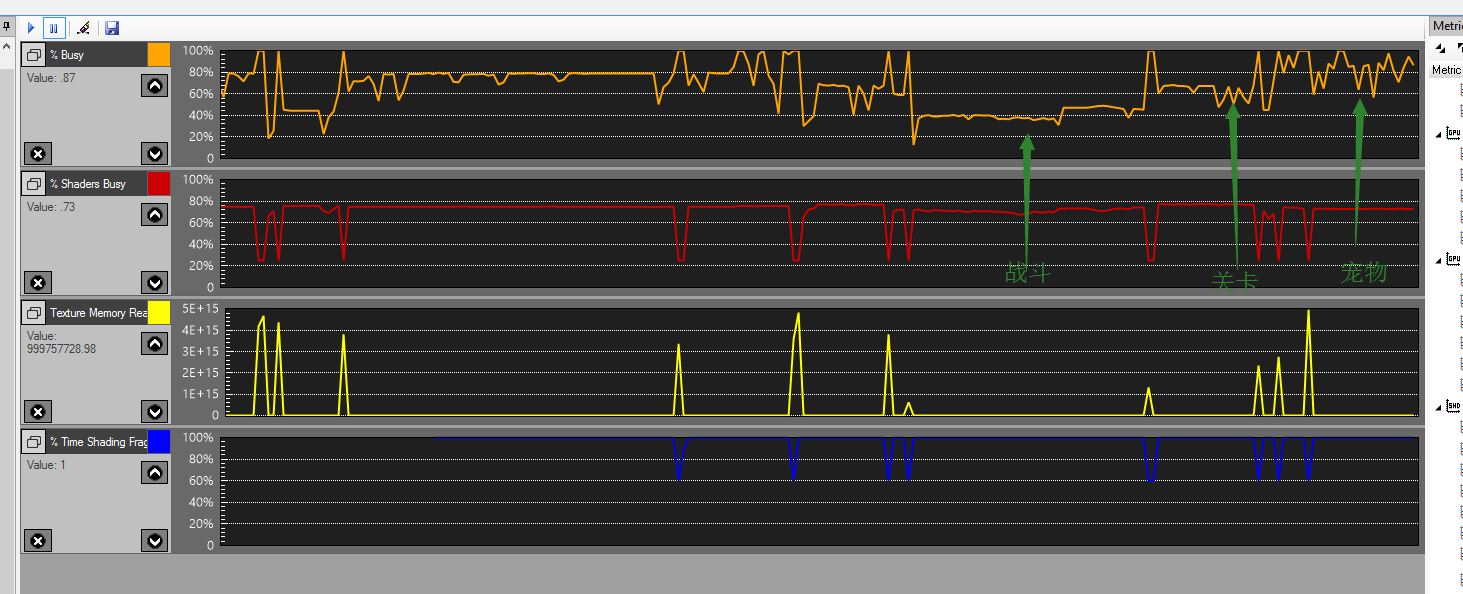Screen dimensions: 1463x594
Task: Expand the SHD metrics group
Action: pos(1437,405)
